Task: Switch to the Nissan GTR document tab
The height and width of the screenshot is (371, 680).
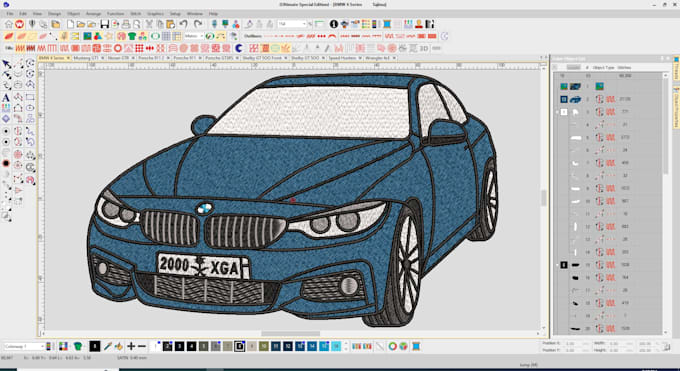Action: tap(118, 58)
